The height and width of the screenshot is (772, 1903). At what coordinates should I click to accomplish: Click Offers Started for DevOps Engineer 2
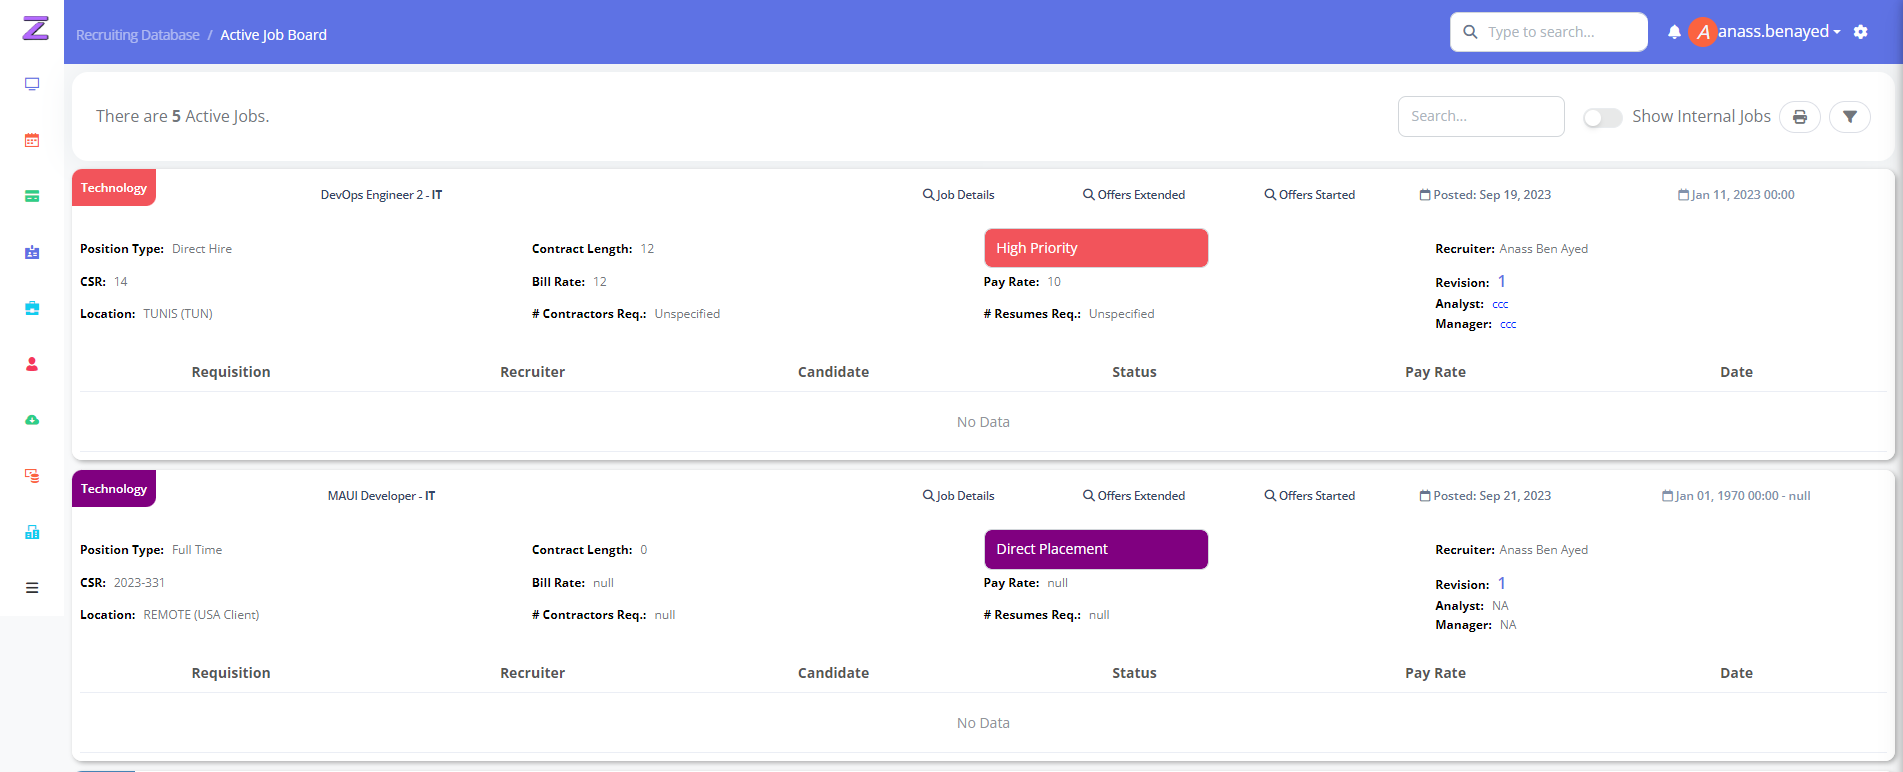click(1310, 195)
